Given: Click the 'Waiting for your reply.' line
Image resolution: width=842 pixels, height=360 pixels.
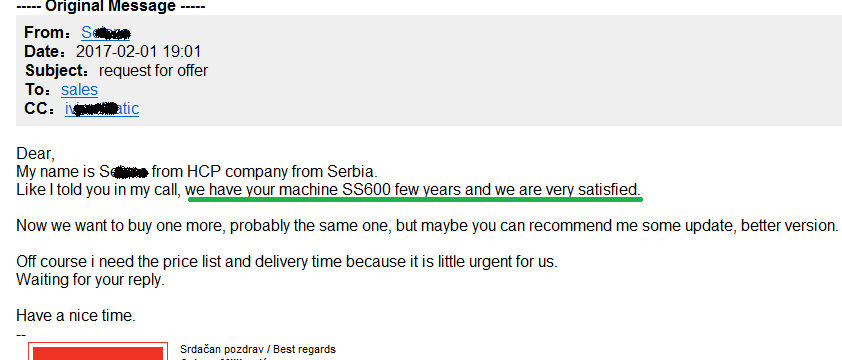Looking at the screenshot, I should coord(90,280).
